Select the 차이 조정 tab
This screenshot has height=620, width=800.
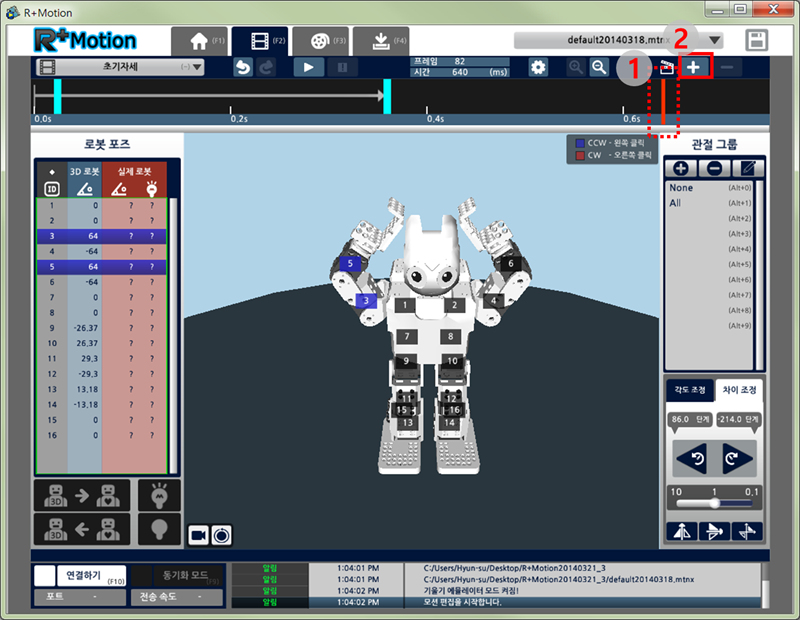pos(739,390)
